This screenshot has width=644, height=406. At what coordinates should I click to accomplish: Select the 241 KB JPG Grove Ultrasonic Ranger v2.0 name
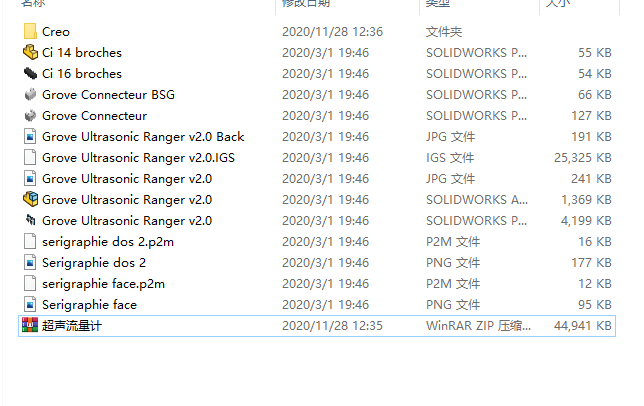(x=127, y=179)
